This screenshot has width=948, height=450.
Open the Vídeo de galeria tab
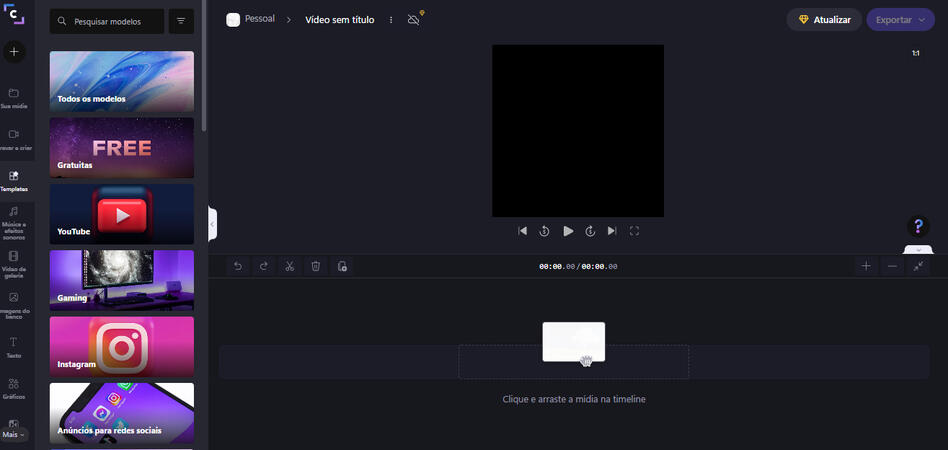[x=14, y=265]
